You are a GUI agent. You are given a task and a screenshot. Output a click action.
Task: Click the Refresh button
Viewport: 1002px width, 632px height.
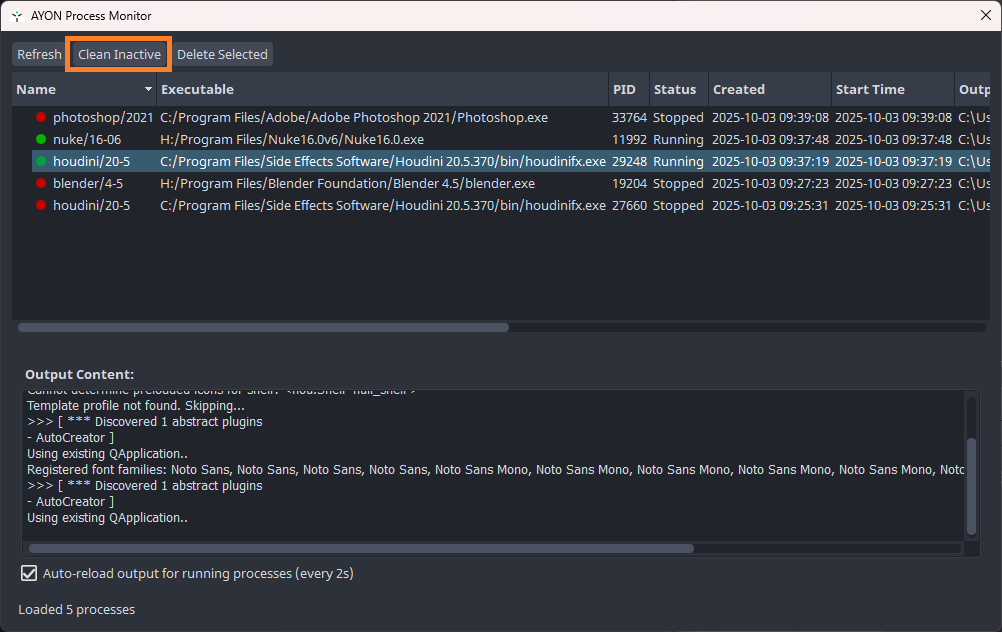(39, 54)
